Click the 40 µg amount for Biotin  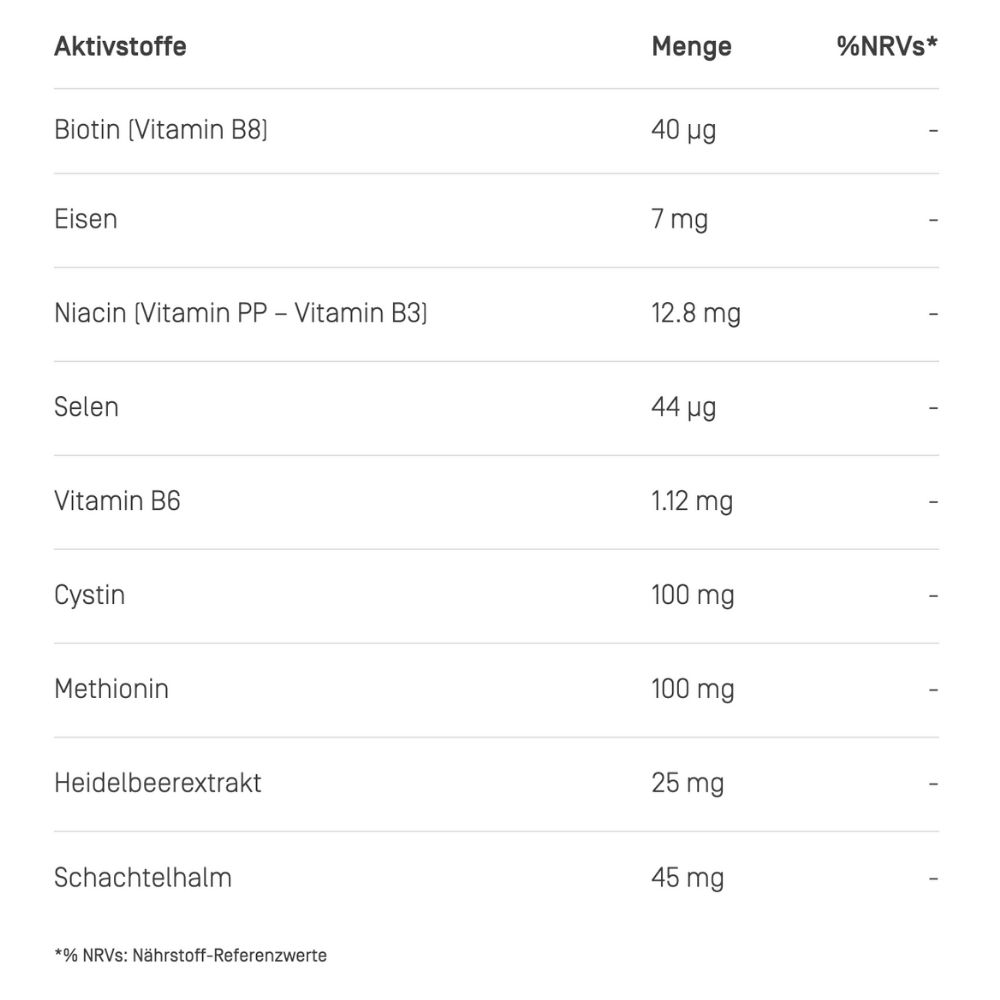click(684, 130)
